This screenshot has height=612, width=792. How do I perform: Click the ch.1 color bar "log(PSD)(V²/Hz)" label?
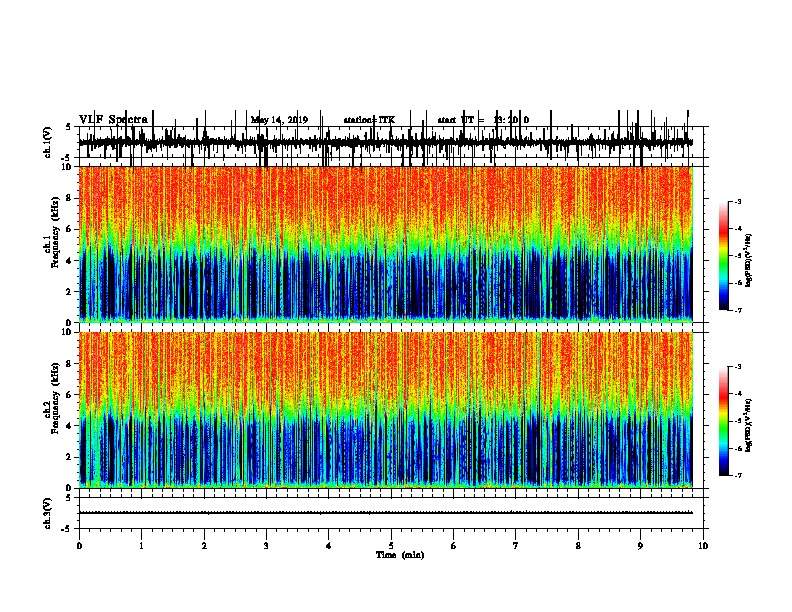point(749,261)
